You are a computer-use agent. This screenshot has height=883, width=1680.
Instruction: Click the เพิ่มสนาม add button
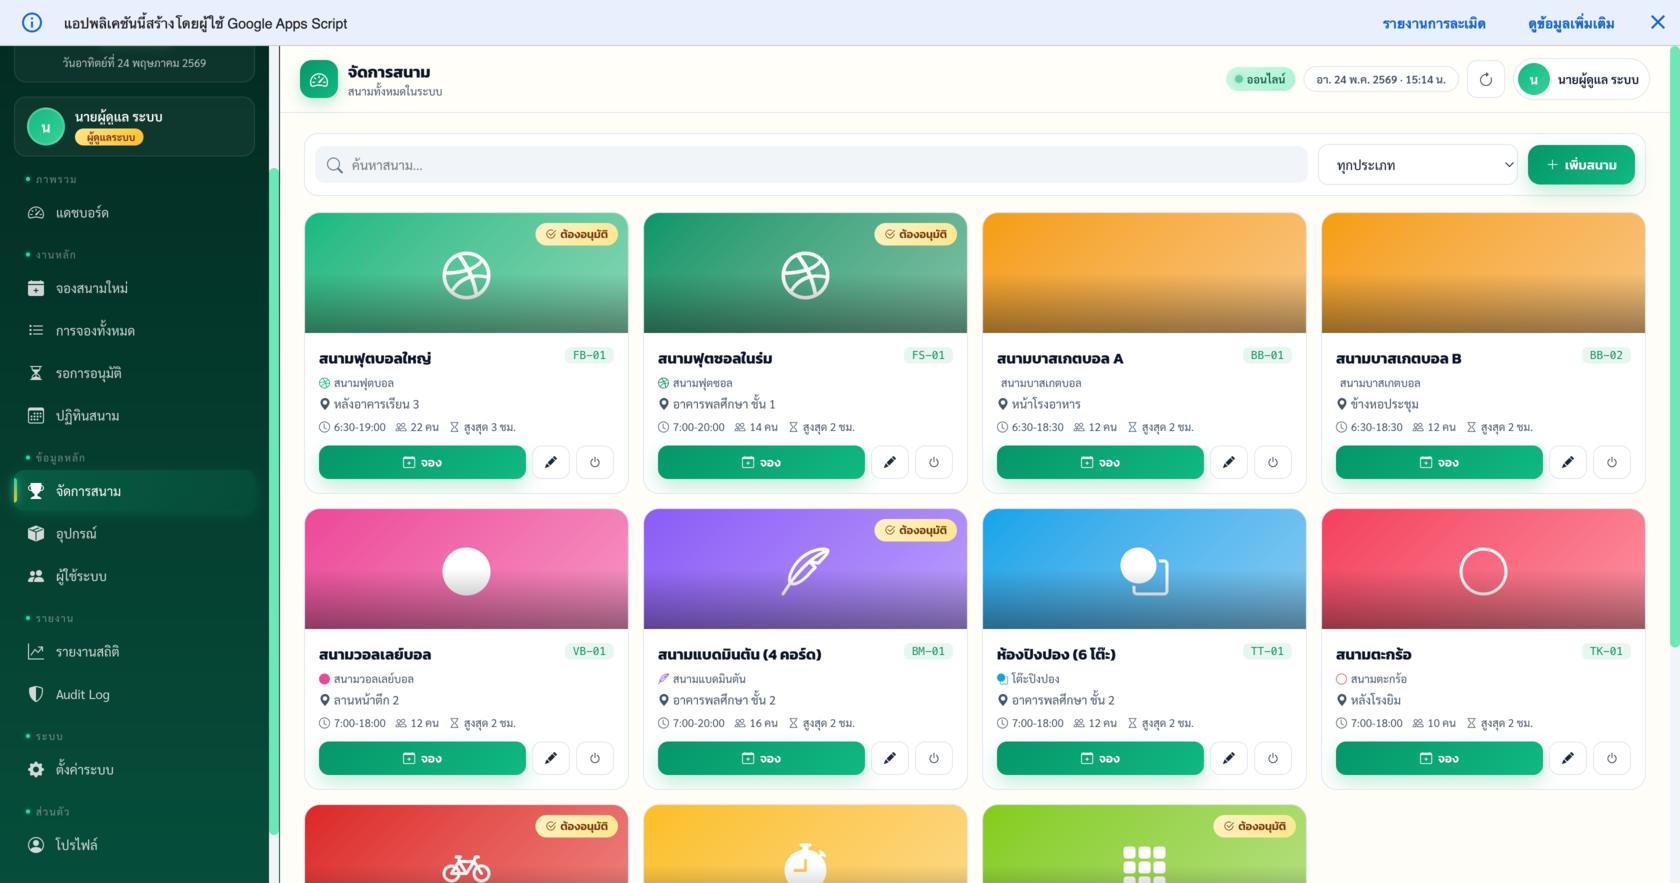coord(1581,165)
